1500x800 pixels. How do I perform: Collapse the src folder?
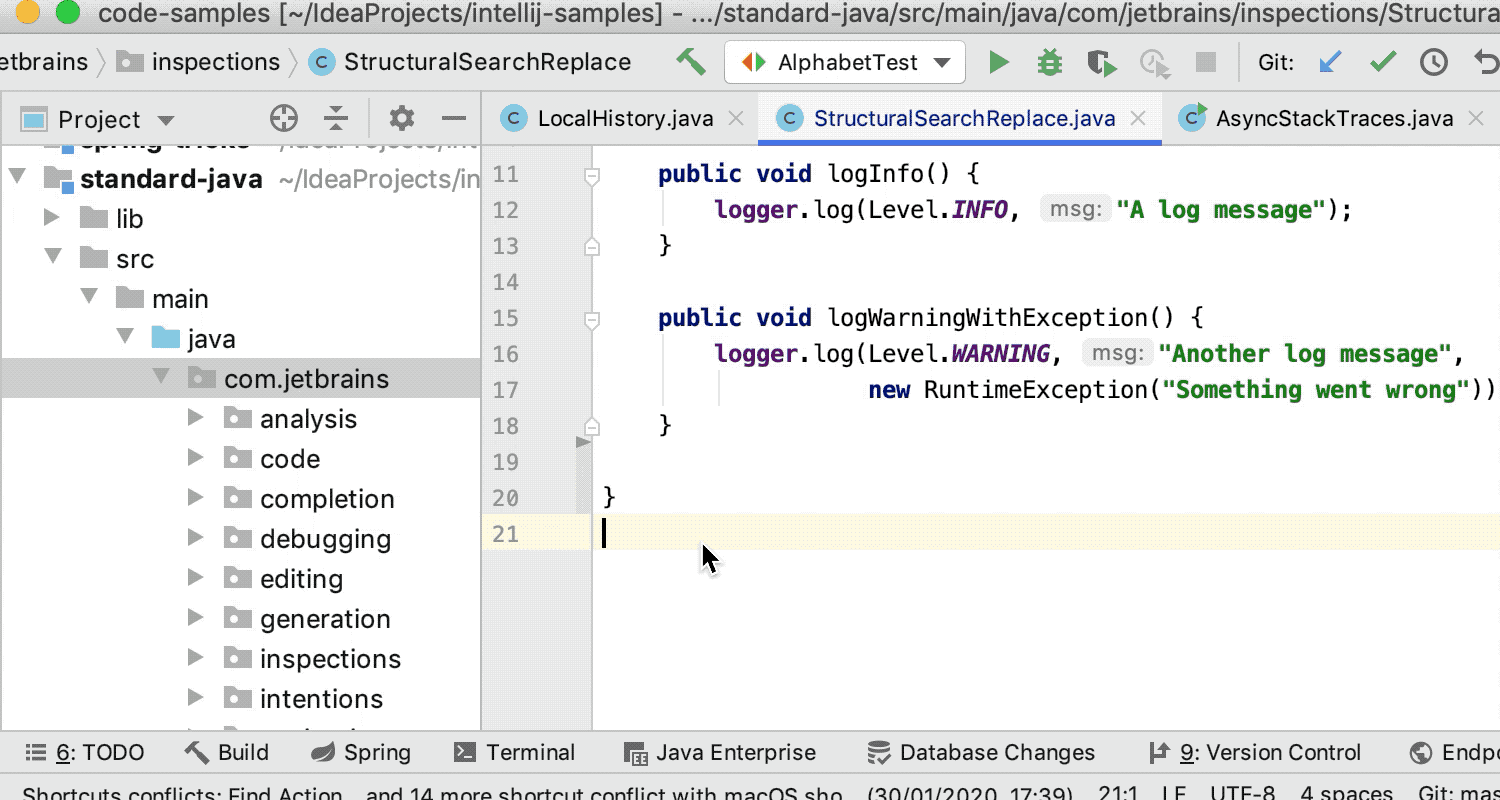(53, 257)
